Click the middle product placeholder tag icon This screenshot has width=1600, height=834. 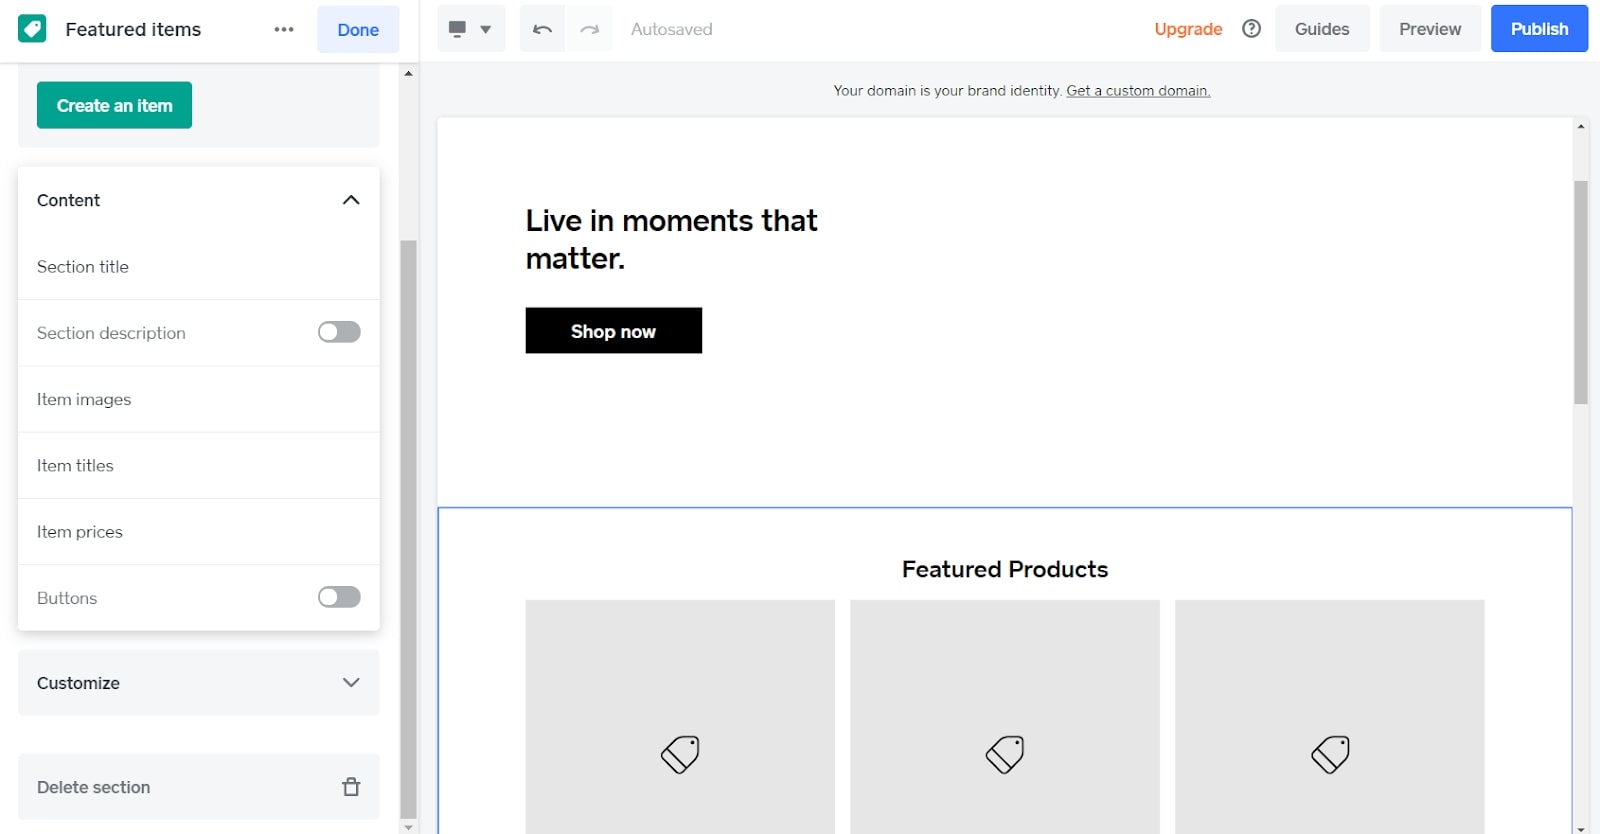pyautogui.click(x=1005, y=754)
